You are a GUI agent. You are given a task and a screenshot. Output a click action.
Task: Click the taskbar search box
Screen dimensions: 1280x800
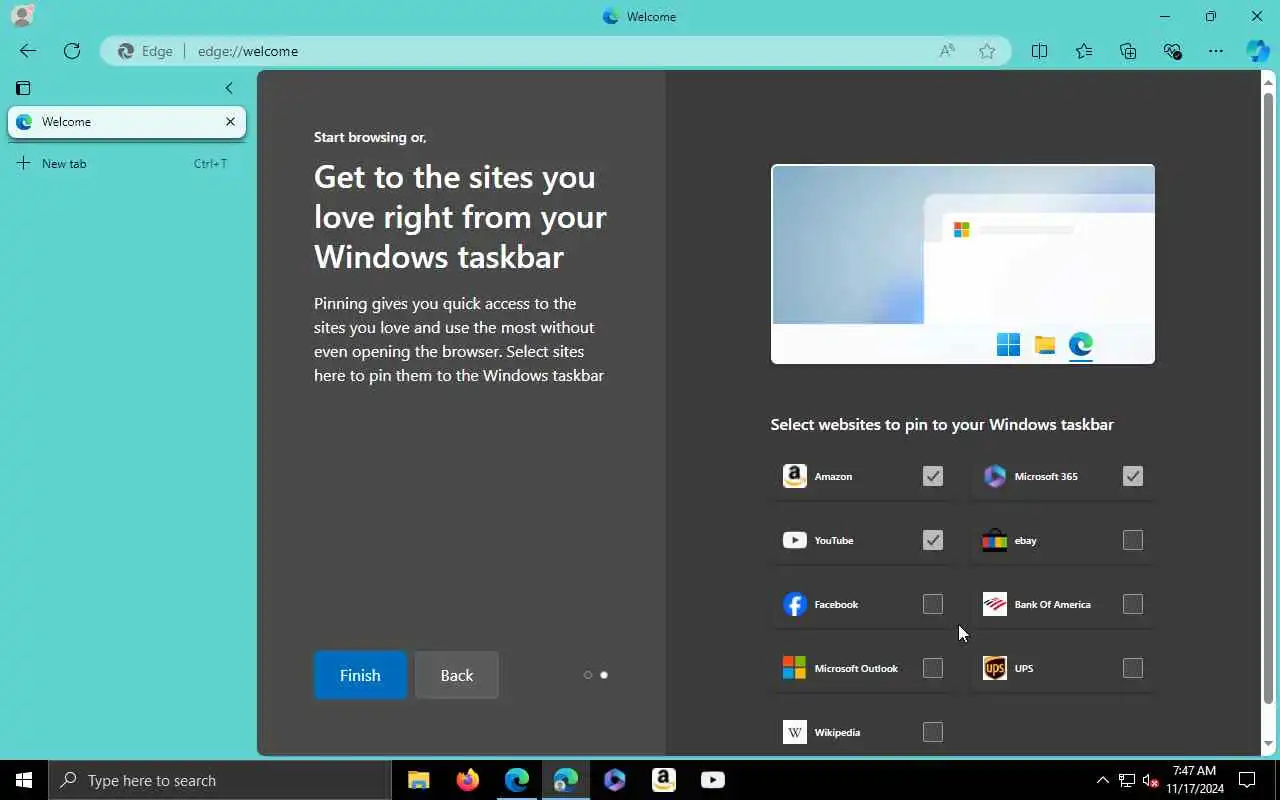tap(220, 780)
